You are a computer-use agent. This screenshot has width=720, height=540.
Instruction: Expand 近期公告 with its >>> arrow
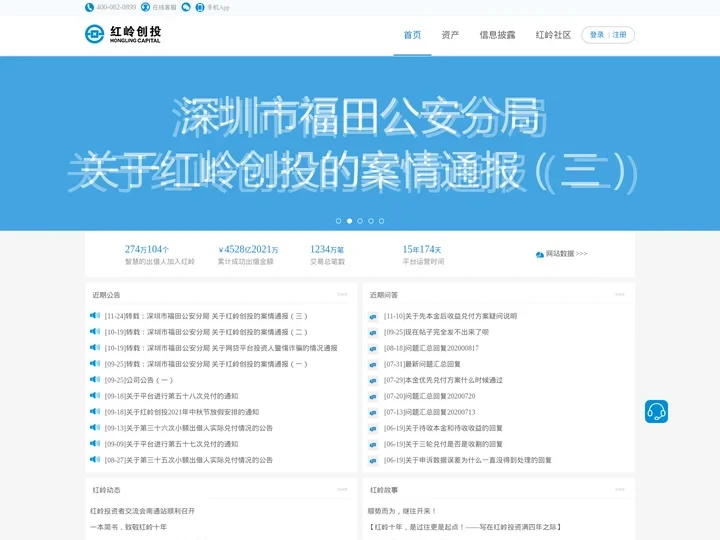point(342,294)
